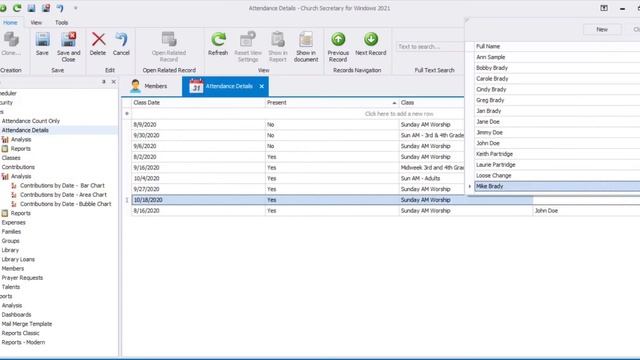Switch to the Home ribbon tab
This screenshot has height=360, width=640.
[10, 23]
